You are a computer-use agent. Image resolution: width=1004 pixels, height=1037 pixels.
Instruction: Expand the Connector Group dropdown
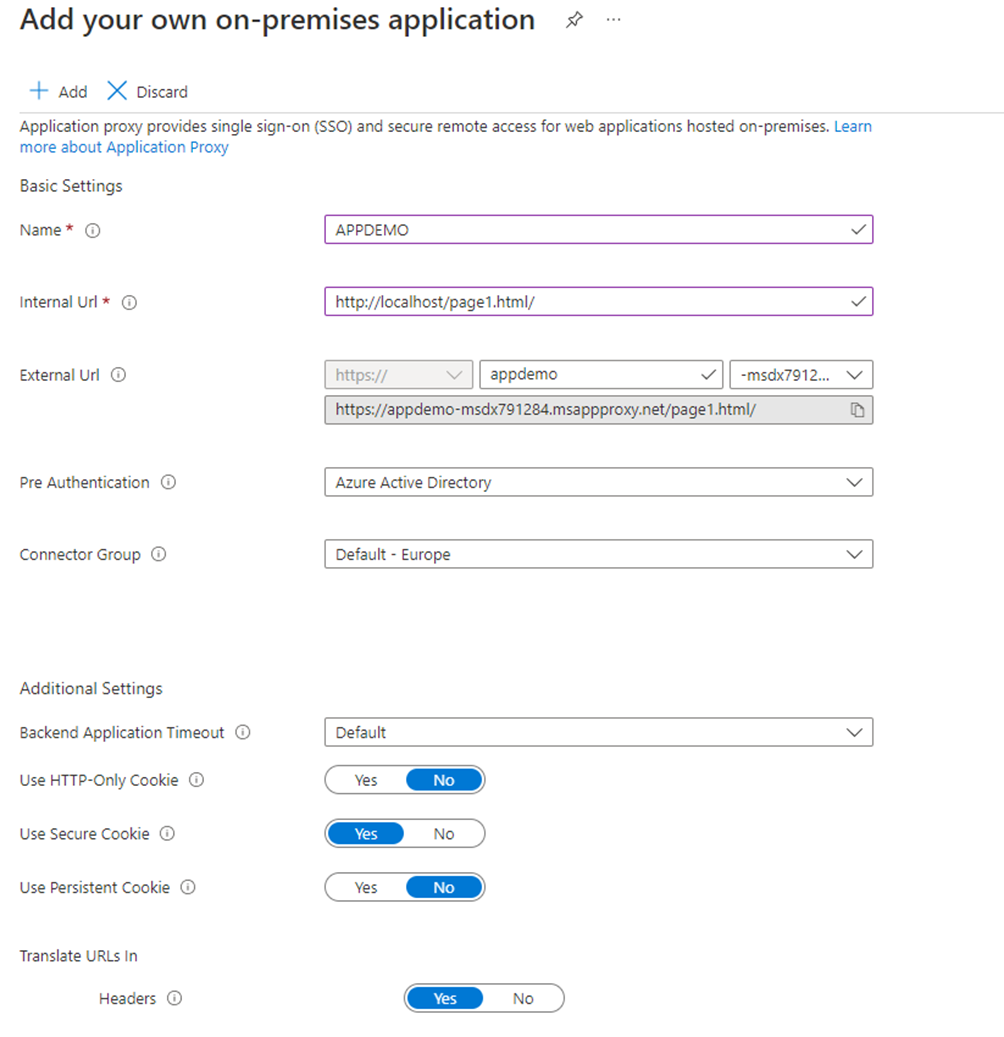pos(598,554)
